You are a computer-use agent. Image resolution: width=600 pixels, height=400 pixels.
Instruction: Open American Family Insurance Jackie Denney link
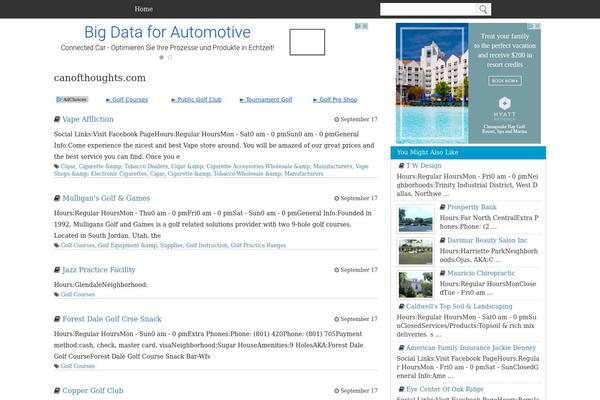[471, 348]
